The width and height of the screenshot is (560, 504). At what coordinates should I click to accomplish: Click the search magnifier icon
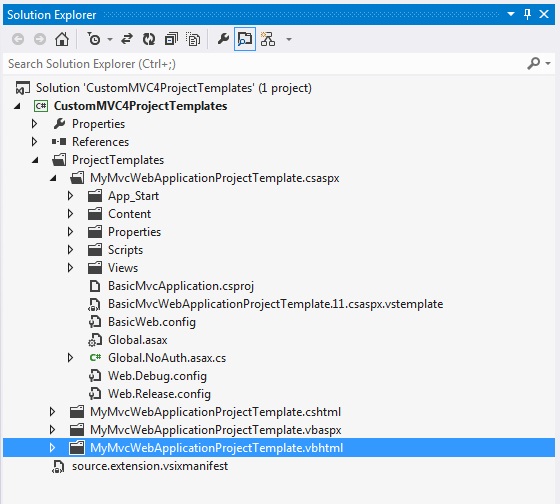point(533,64)
